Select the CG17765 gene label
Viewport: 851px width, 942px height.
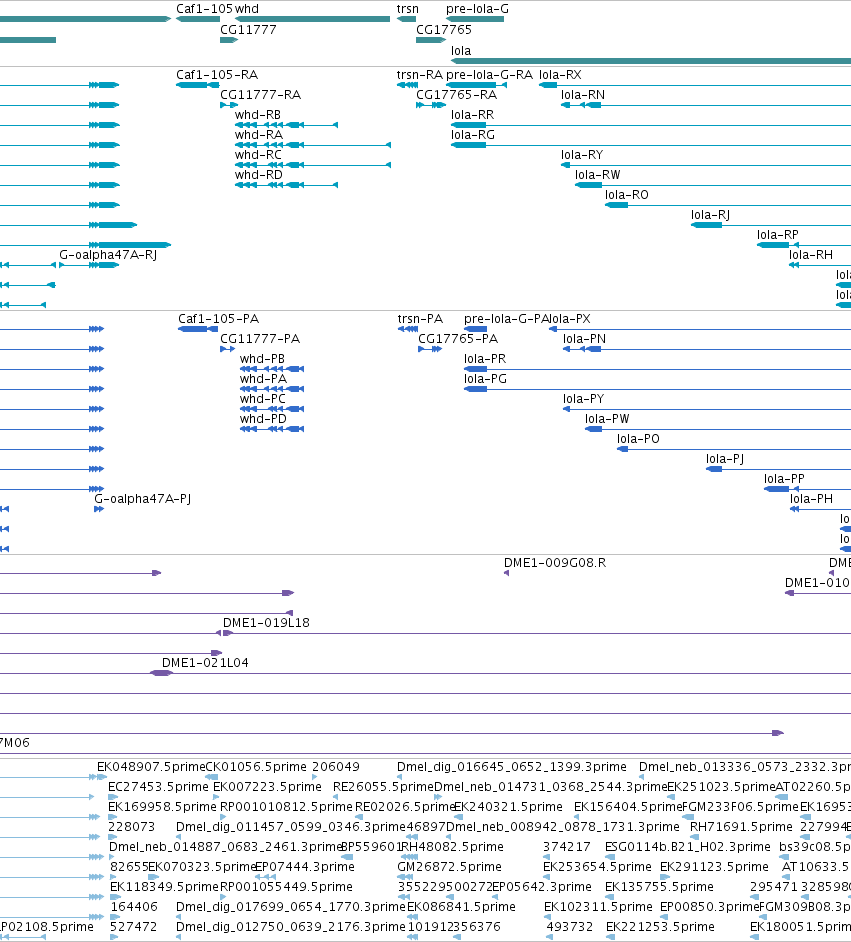click(x=444, y=29)
